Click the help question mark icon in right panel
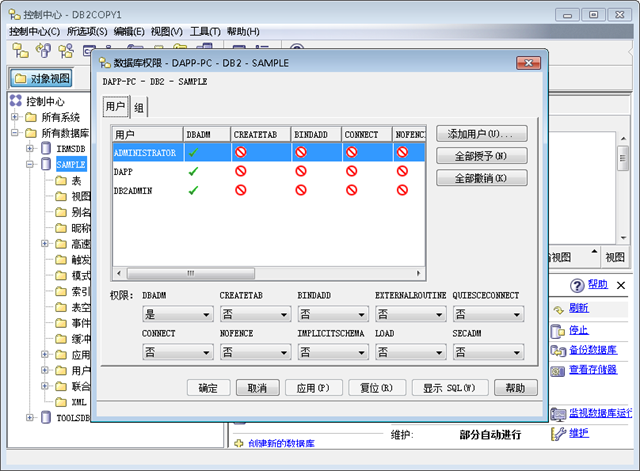640x471 pixels. 577,286
